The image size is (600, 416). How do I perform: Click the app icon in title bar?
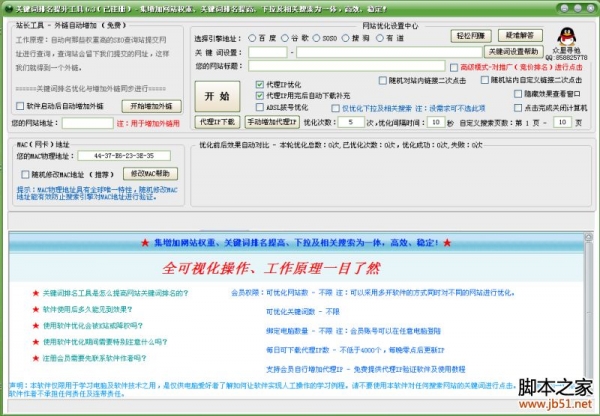(8, 9)
